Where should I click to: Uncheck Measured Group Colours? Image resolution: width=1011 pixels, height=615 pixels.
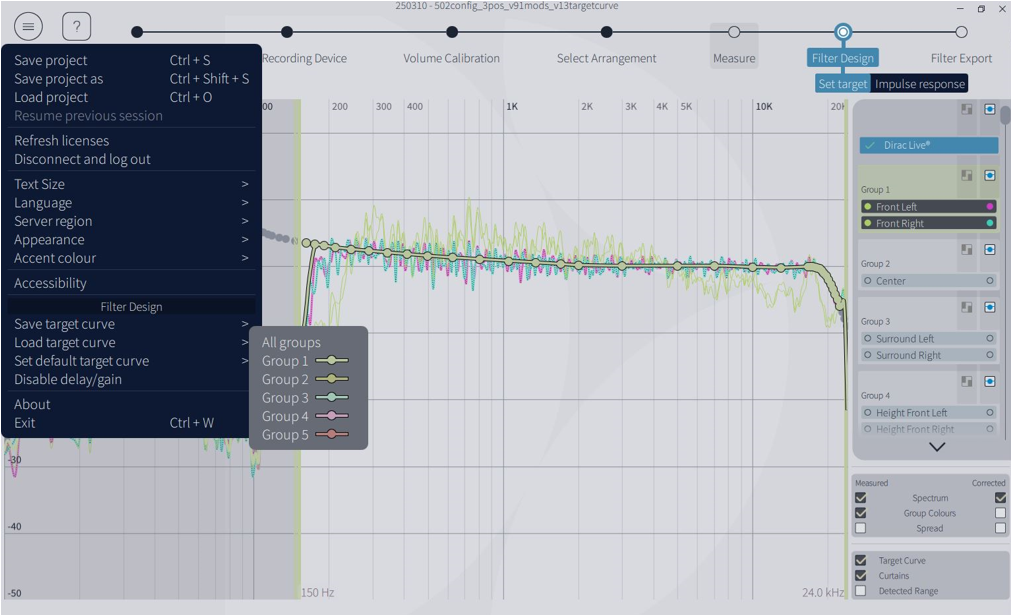[x=861, y=513]
